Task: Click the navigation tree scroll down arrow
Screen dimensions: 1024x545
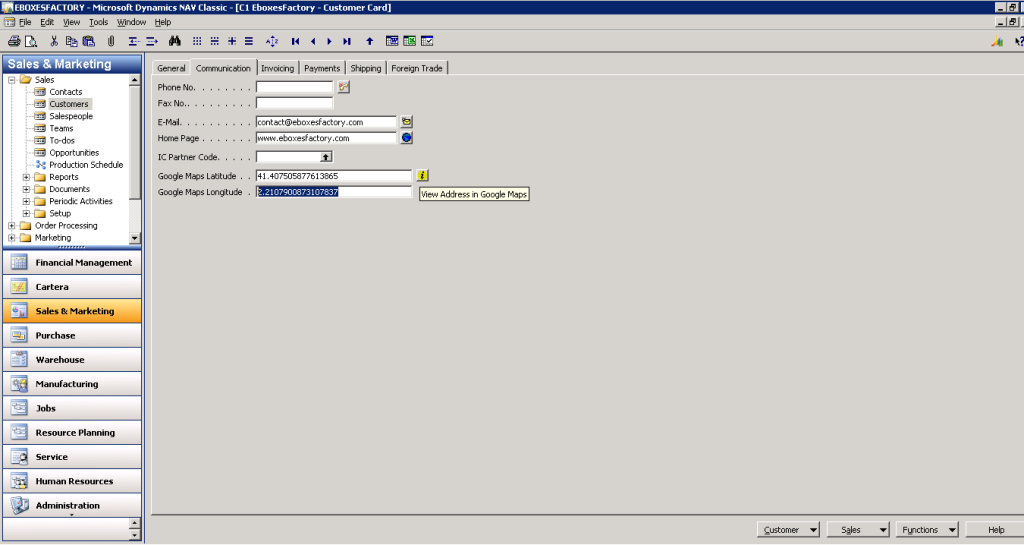Action: pyautogui.click(x=135, y=238)
